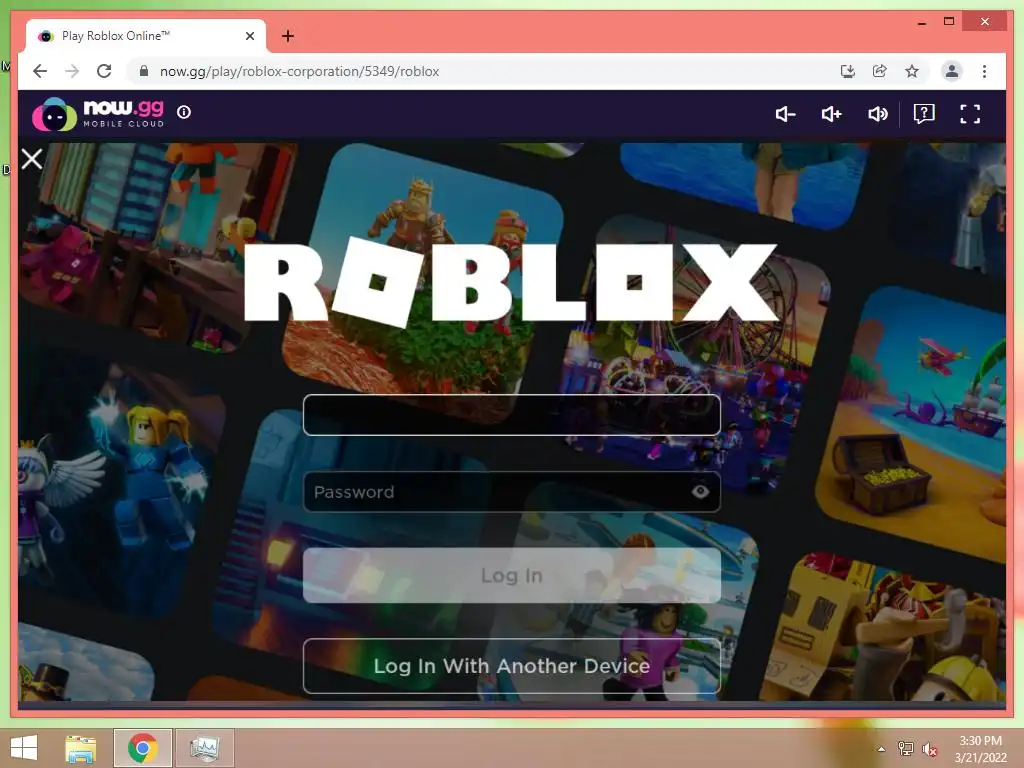Open the now.gg info icon
The height and width of the screenshot is (768, 1024).
pos(184,112)
